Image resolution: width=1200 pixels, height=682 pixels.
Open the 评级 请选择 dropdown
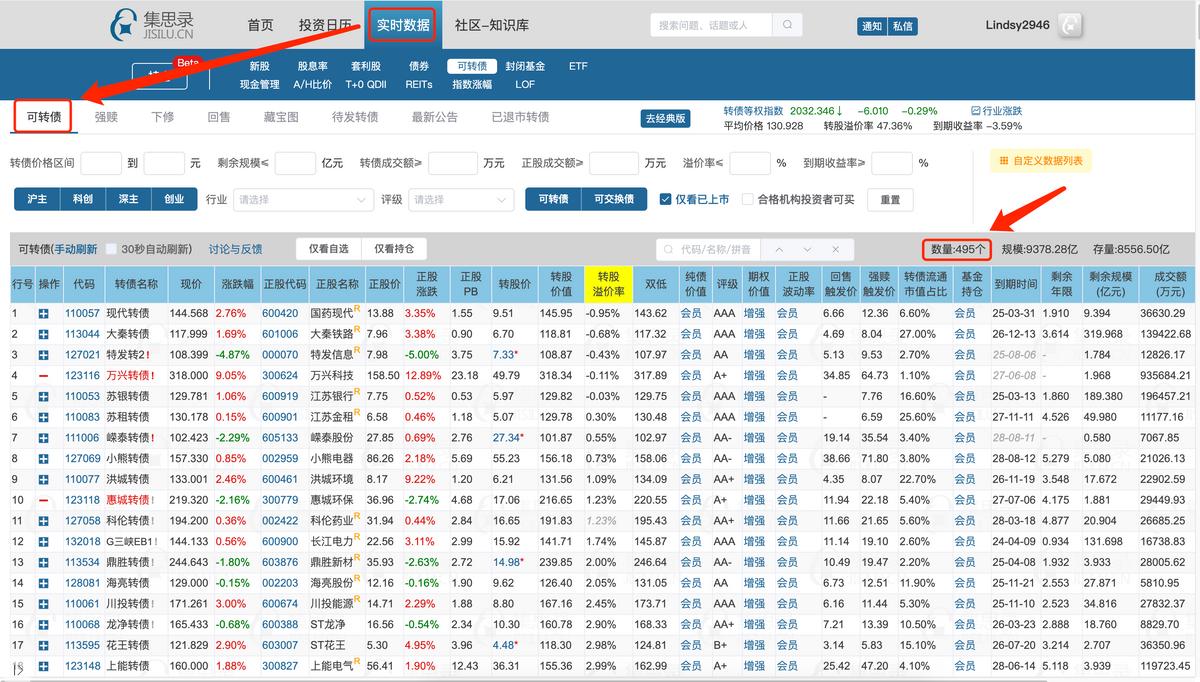click(x=461, y=198)
